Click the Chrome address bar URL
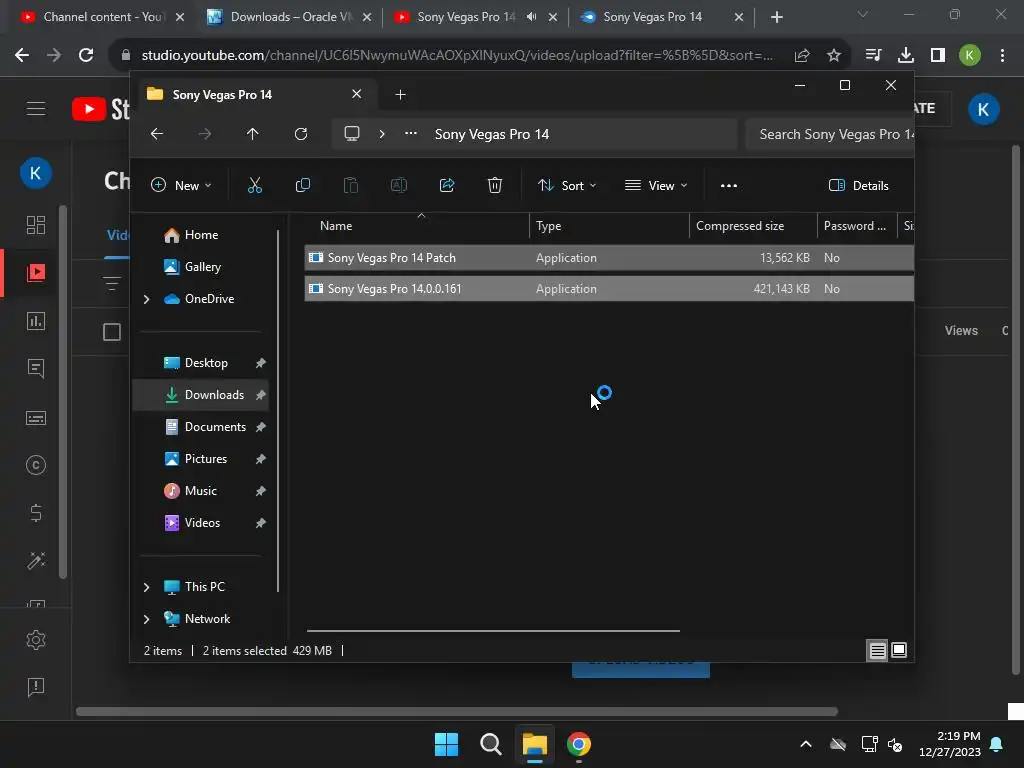Image resolution: width=1024 pixels, height=768 pixels. point(457,56)
